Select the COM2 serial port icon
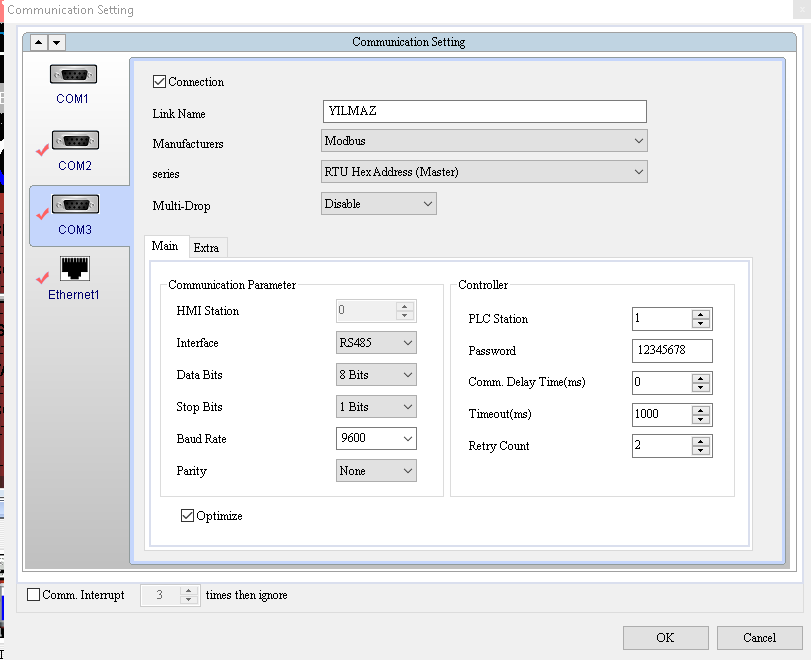This screenshot has height=660, width=811. [x=75, y=140]
